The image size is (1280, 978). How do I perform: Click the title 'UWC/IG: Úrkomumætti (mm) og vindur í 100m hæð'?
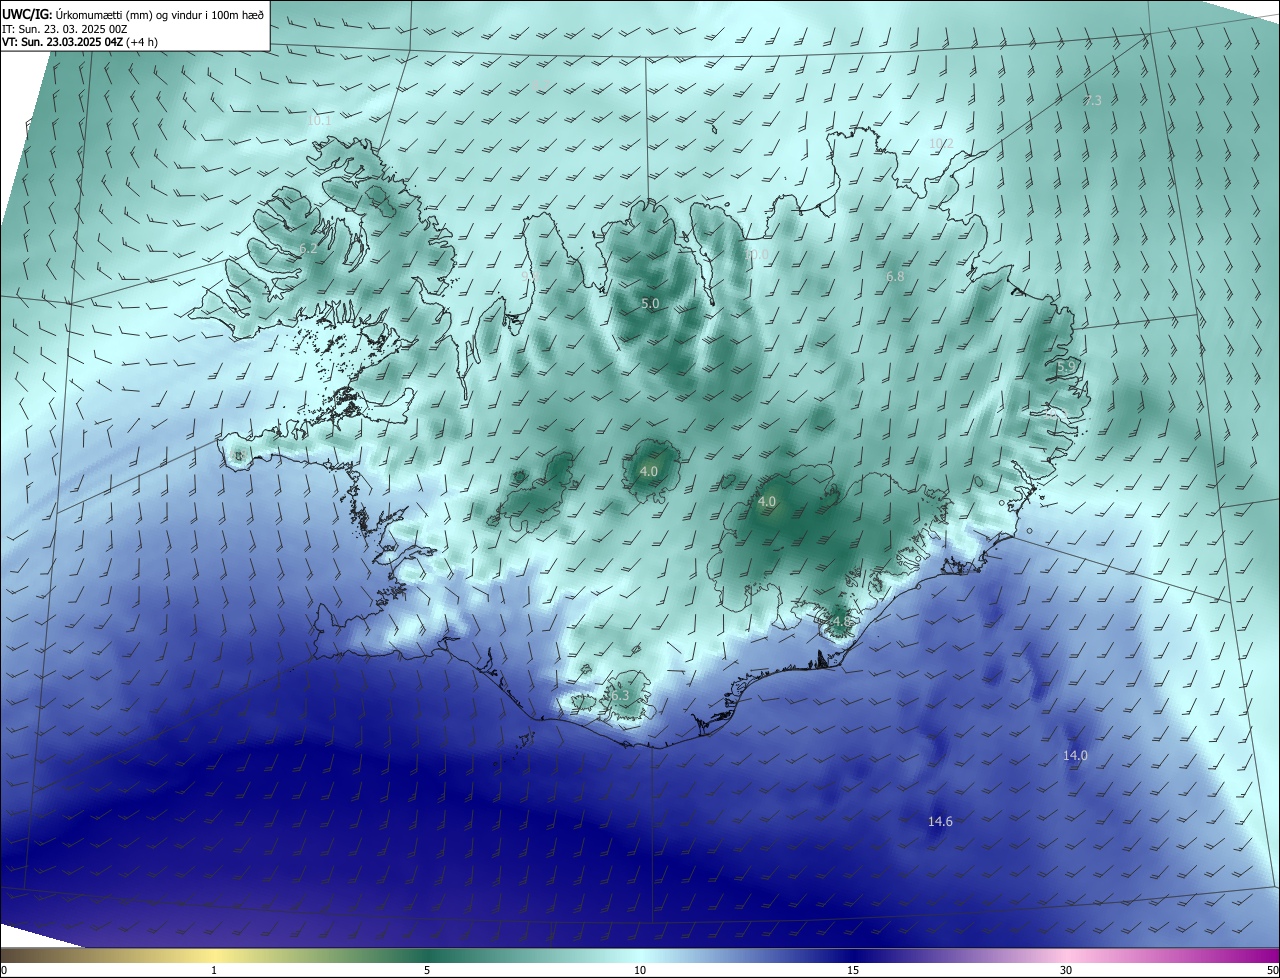coord(133,13)
